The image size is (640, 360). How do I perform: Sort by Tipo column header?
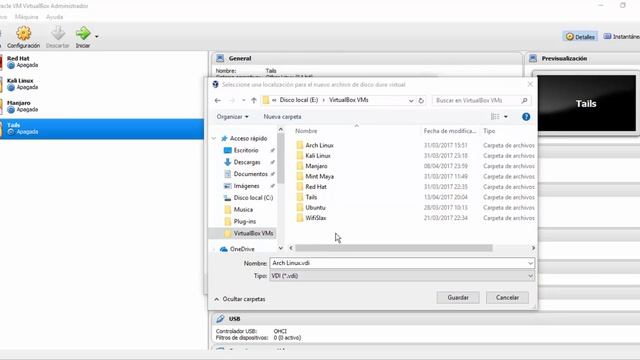point(489,131)
